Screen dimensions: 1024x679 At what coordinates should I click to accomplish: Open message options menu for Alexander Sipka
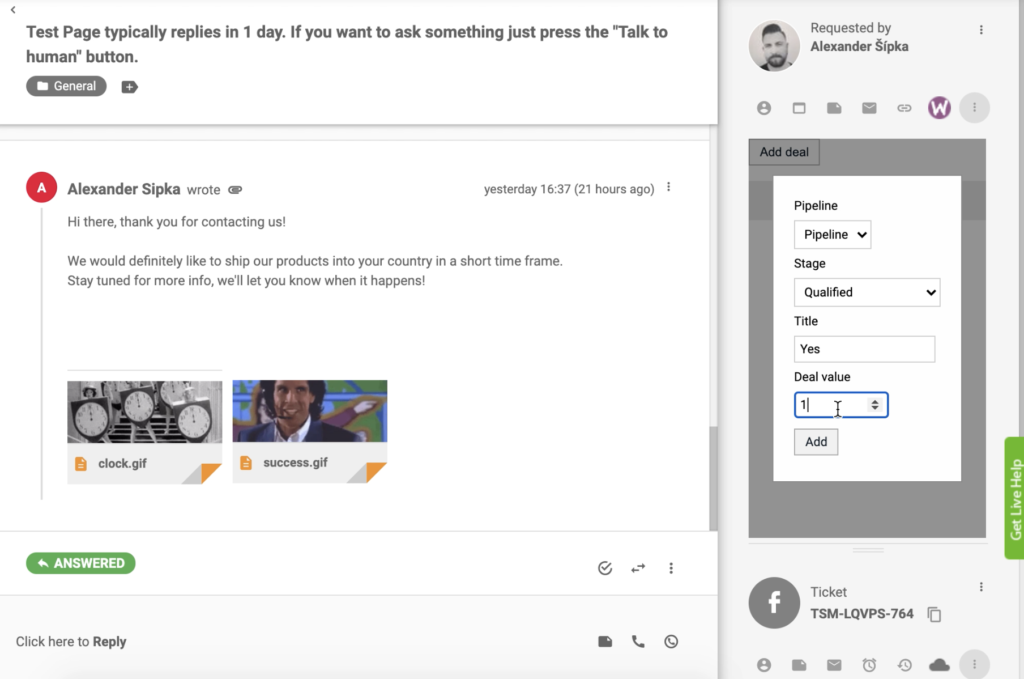click(668, 187)
